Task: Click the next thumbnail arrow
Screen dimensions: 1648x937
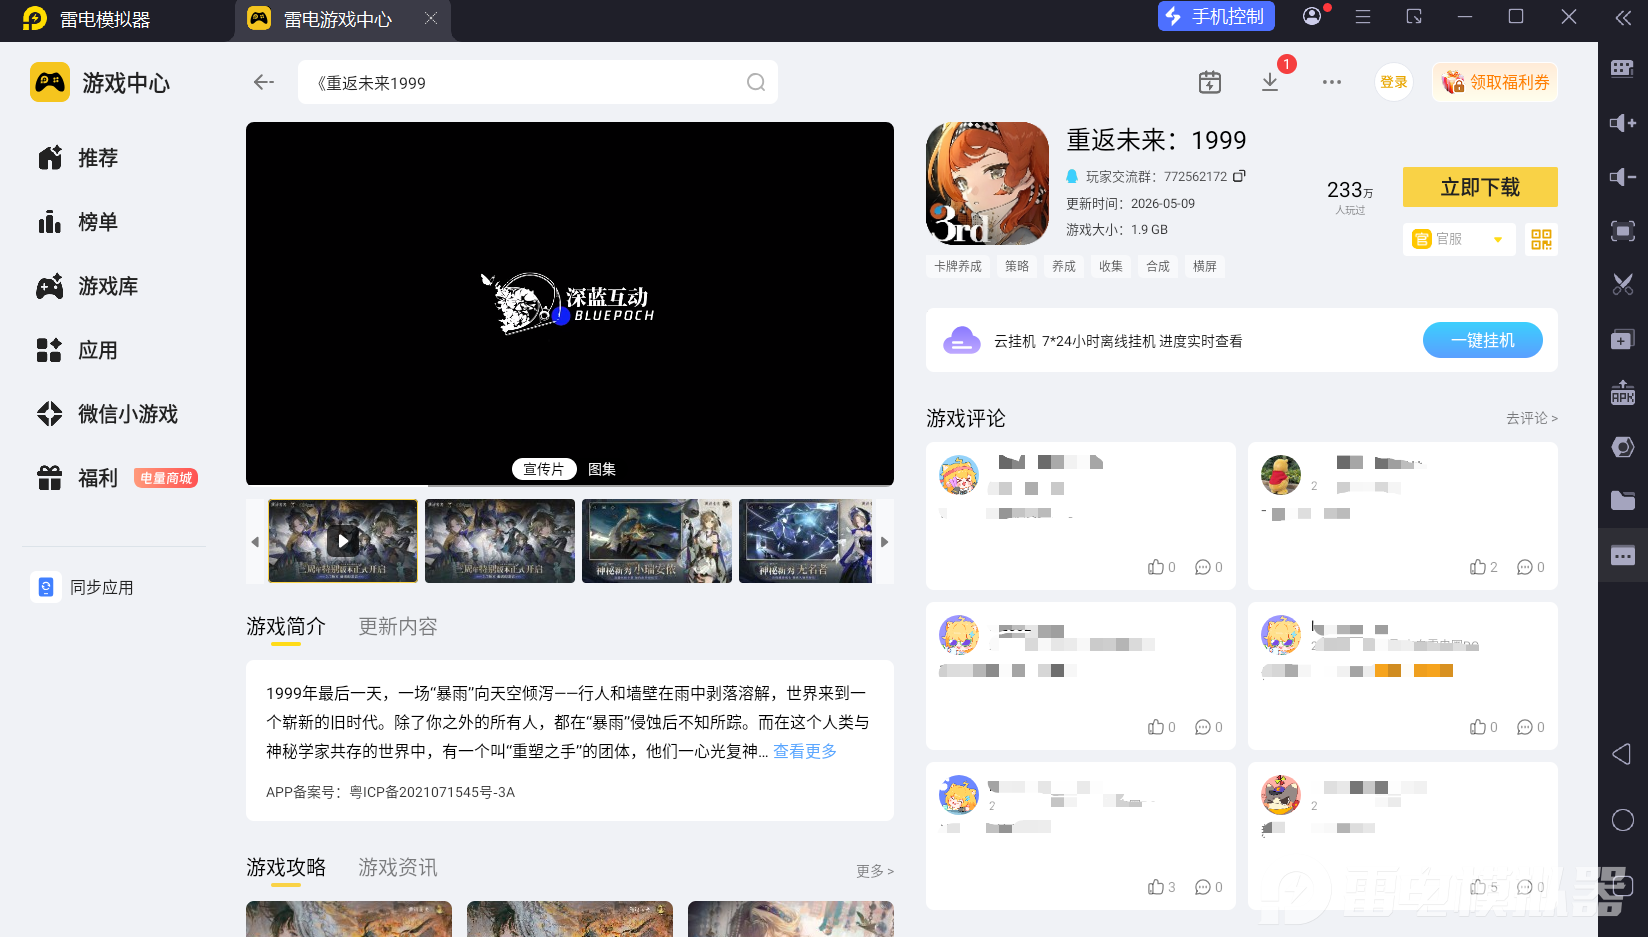Action: pyautogui.click(x=884, y=542)
